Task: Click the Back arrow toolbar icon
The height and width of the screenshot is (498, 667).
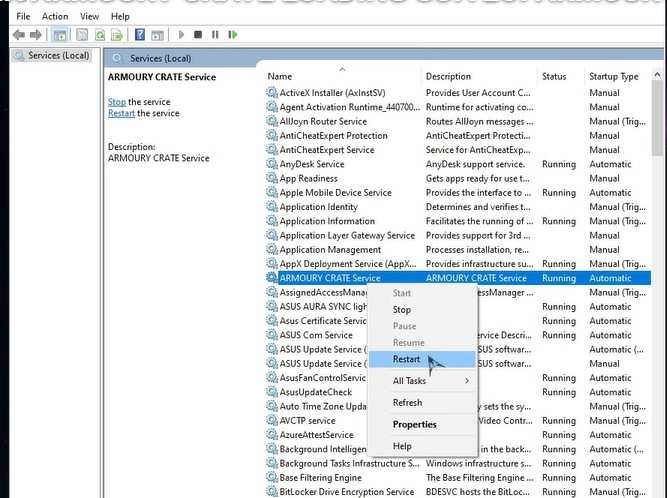Action: click(19, 34)
